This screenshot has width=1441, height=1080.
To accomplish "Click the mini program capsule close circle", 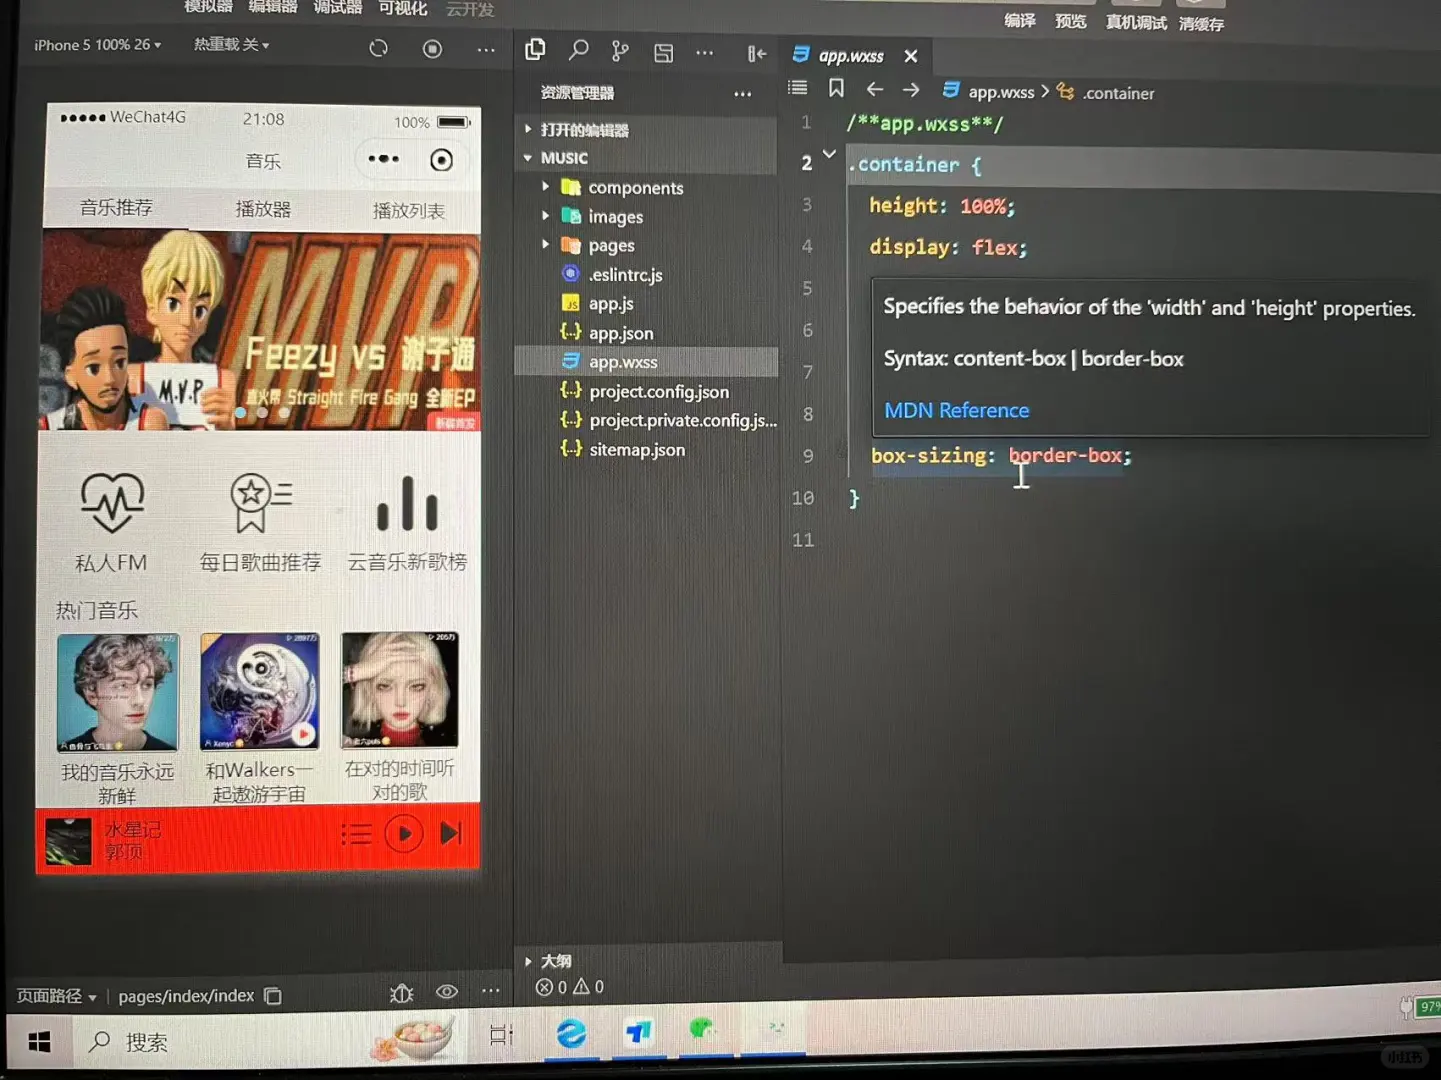I will (x=441, y=160).
